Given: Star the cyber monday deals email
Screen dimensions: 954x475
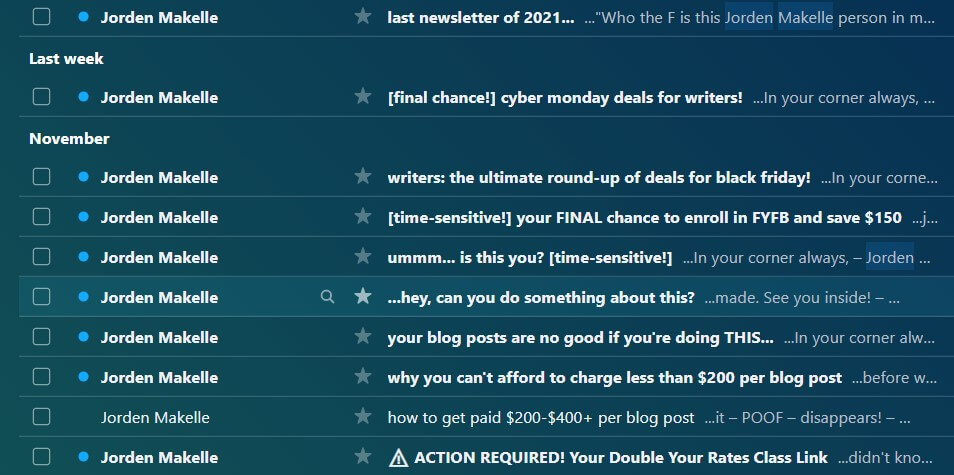Looking at the screenshot, I should pyautogui.click(x=363, y=97).
